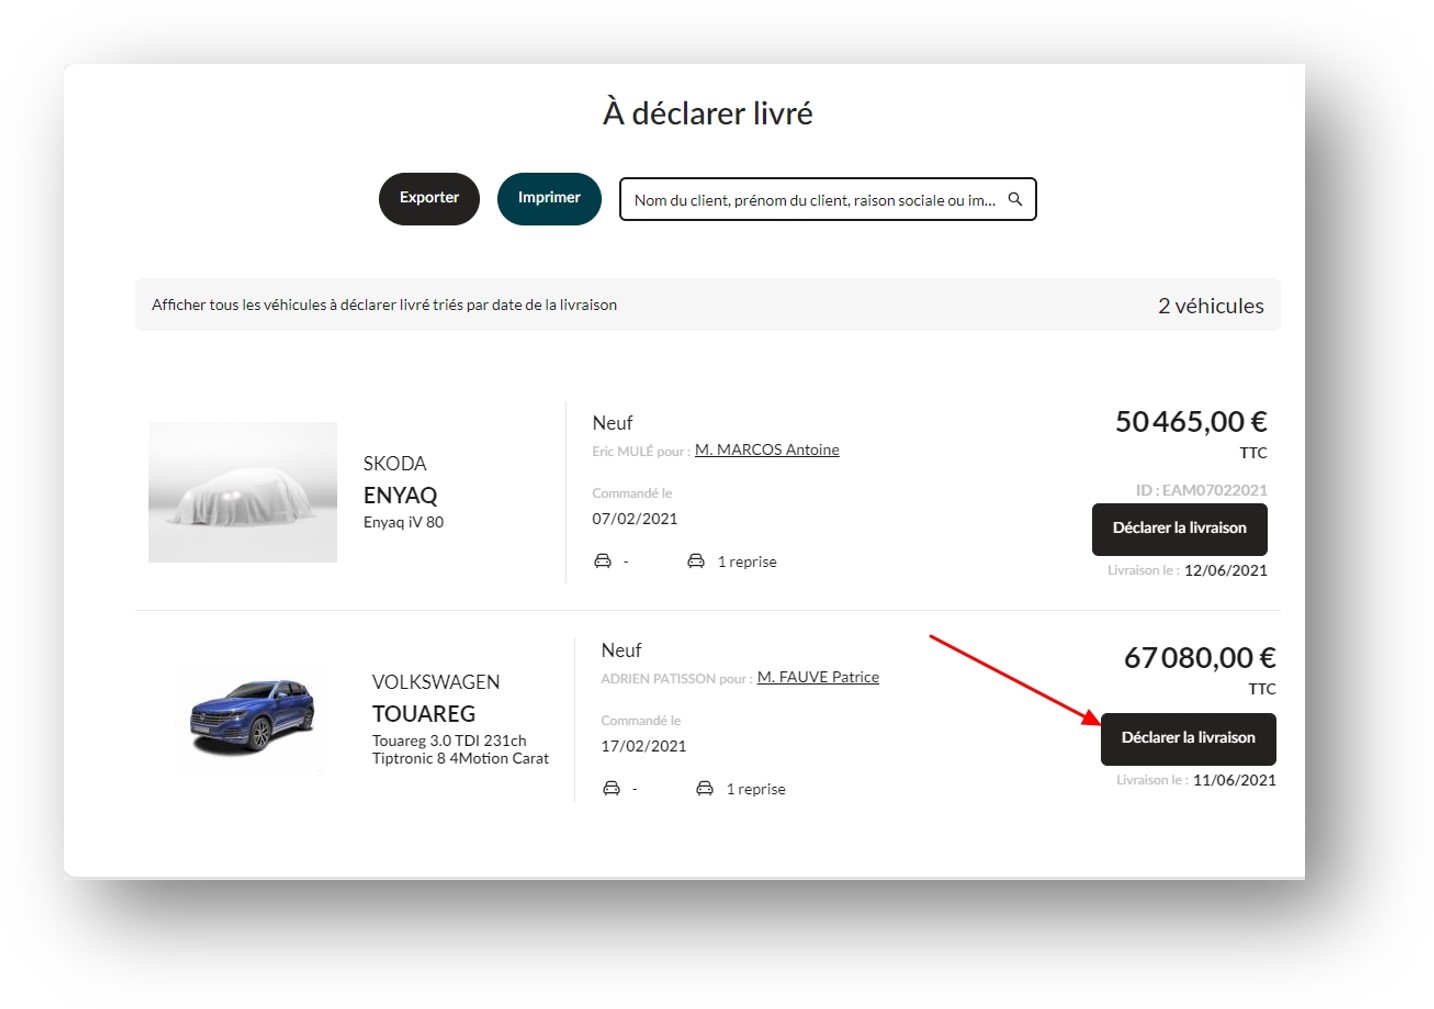Click the order date 07/02/2021
Screen dimensions: 1434x1009
tap(635, 519)
